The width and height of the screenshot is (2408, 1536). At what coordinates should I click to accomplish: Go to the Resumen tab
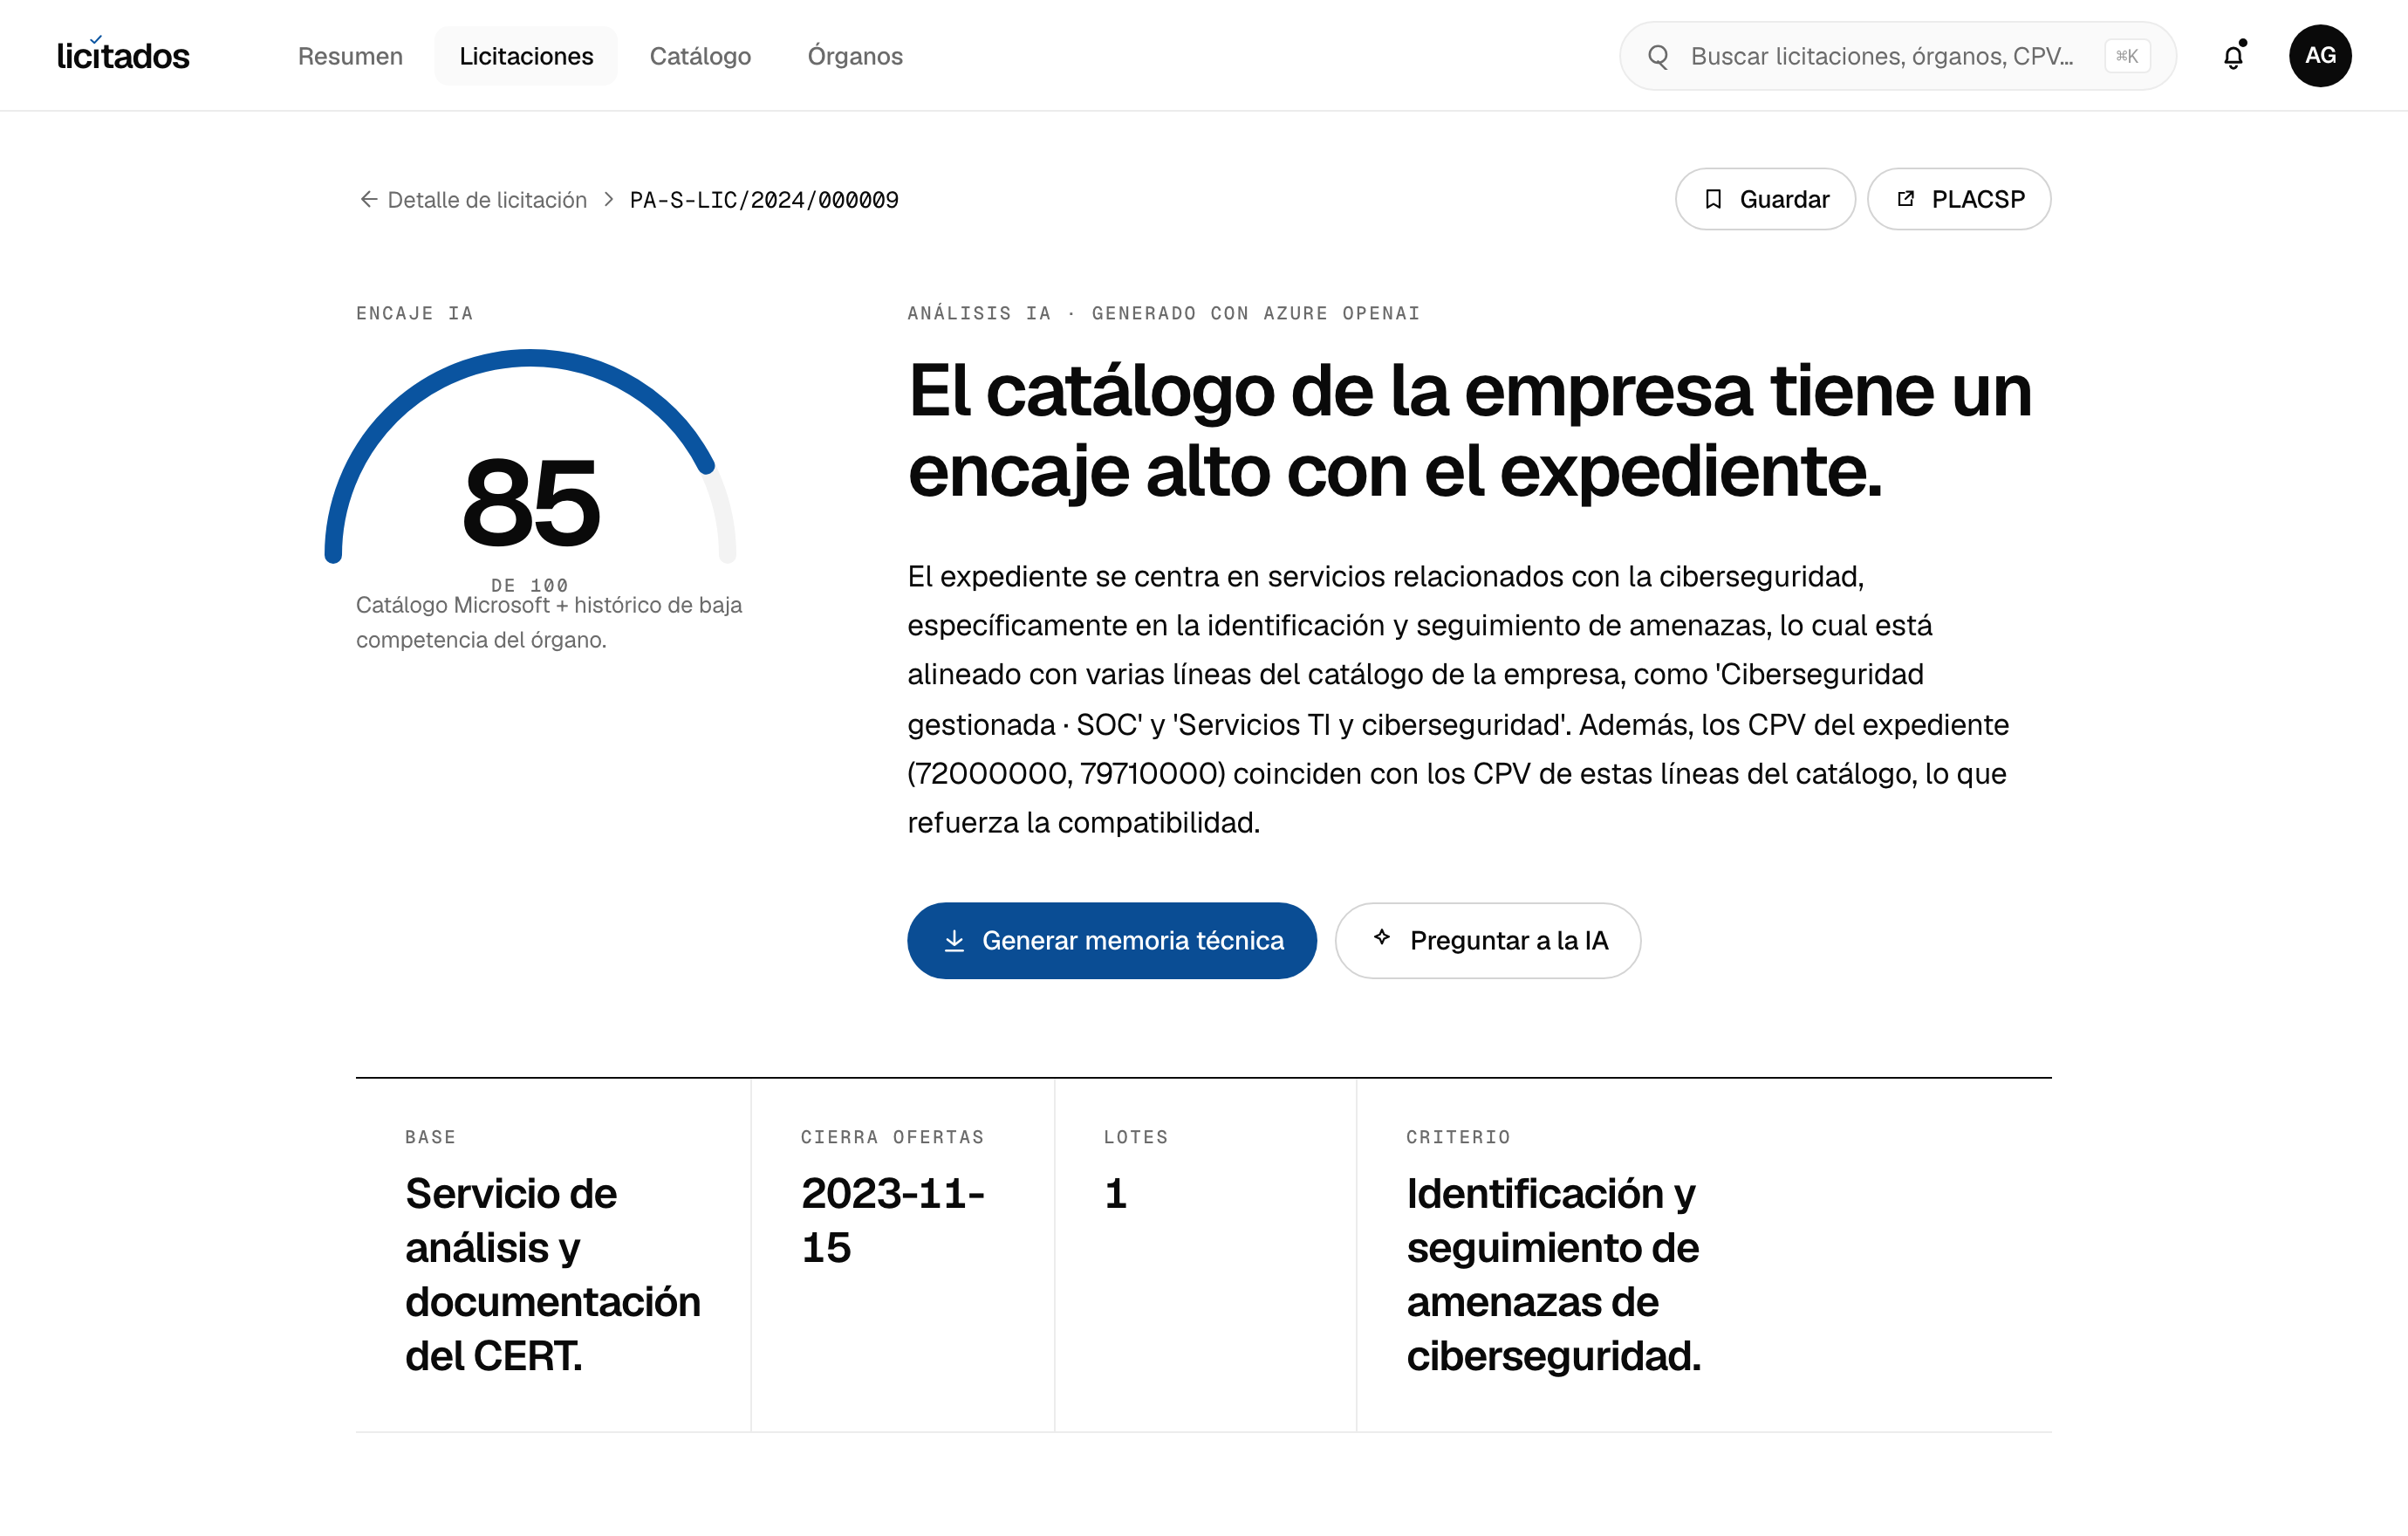tap(350, 56)
